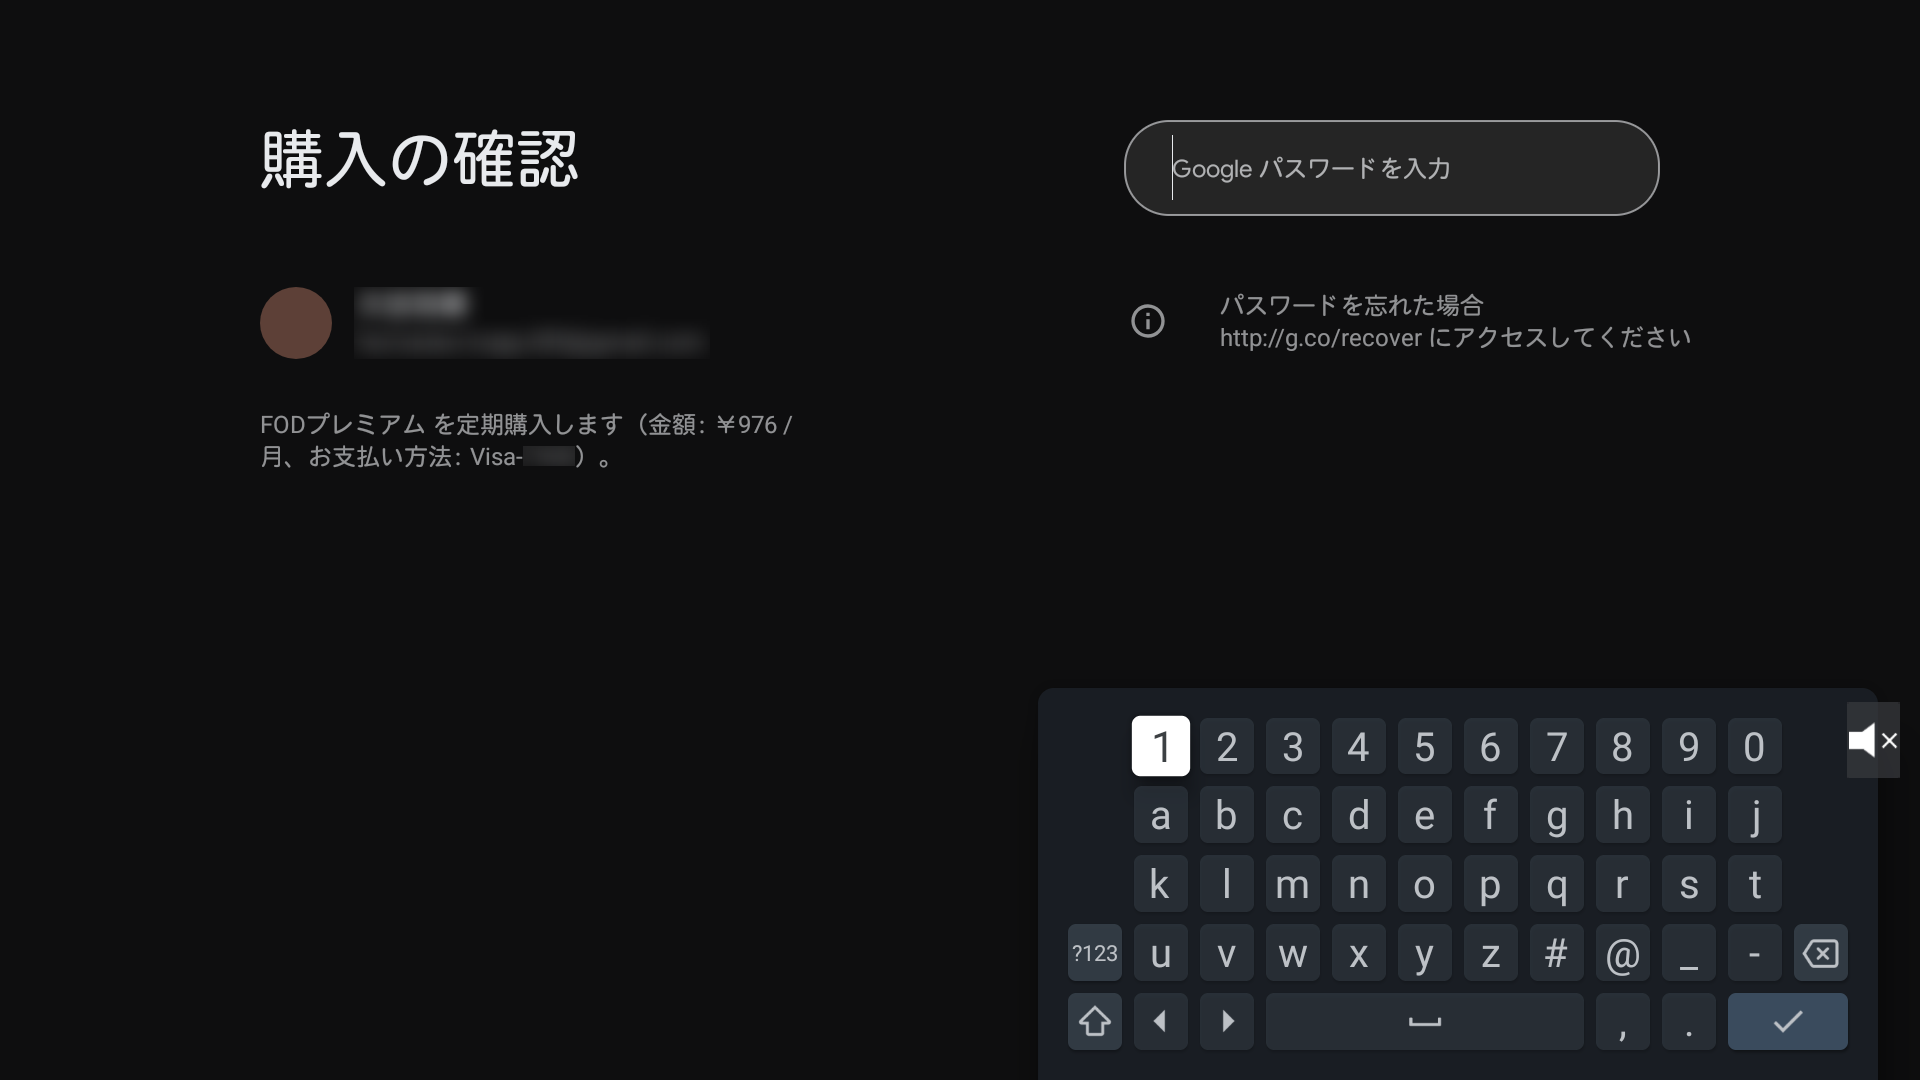Tap the comma key
Screen dimensions: 1920x1080
click(x=1622, y=1021)
